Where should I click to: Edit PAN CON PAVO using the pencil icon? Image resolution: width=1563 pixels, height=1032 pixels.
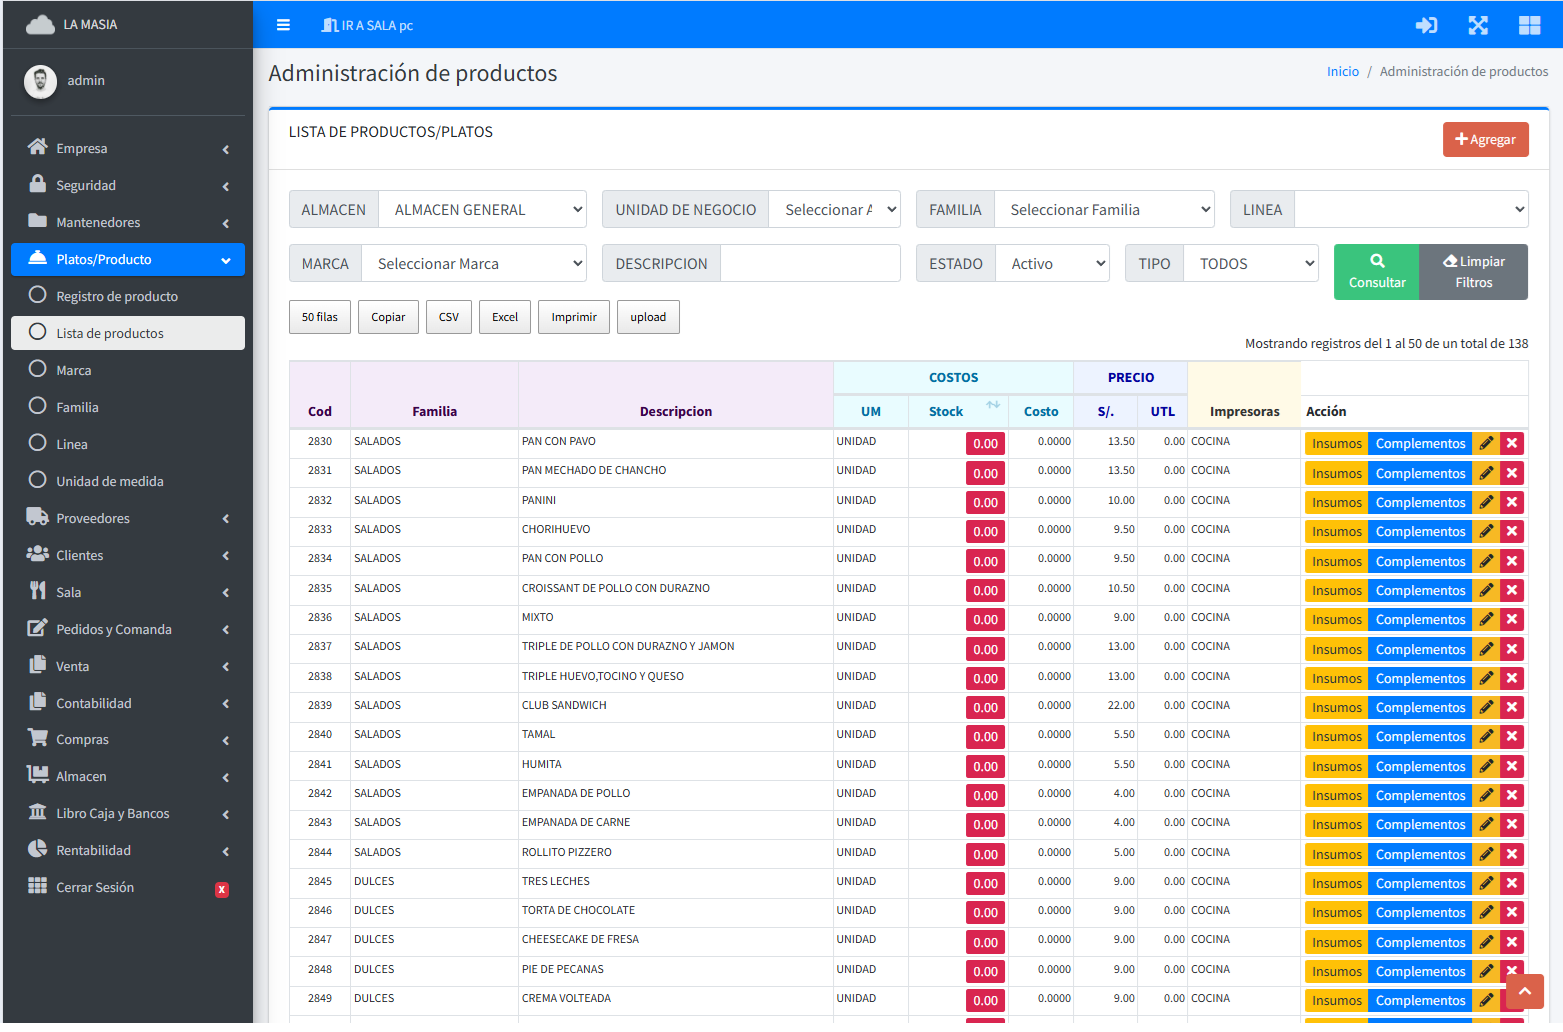1487,443
